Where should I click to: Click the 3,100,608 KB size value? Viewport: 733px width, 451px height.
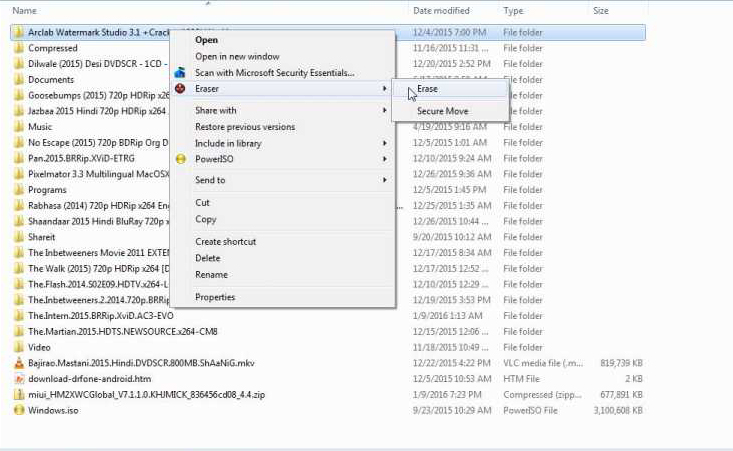[x=618, y=410]
